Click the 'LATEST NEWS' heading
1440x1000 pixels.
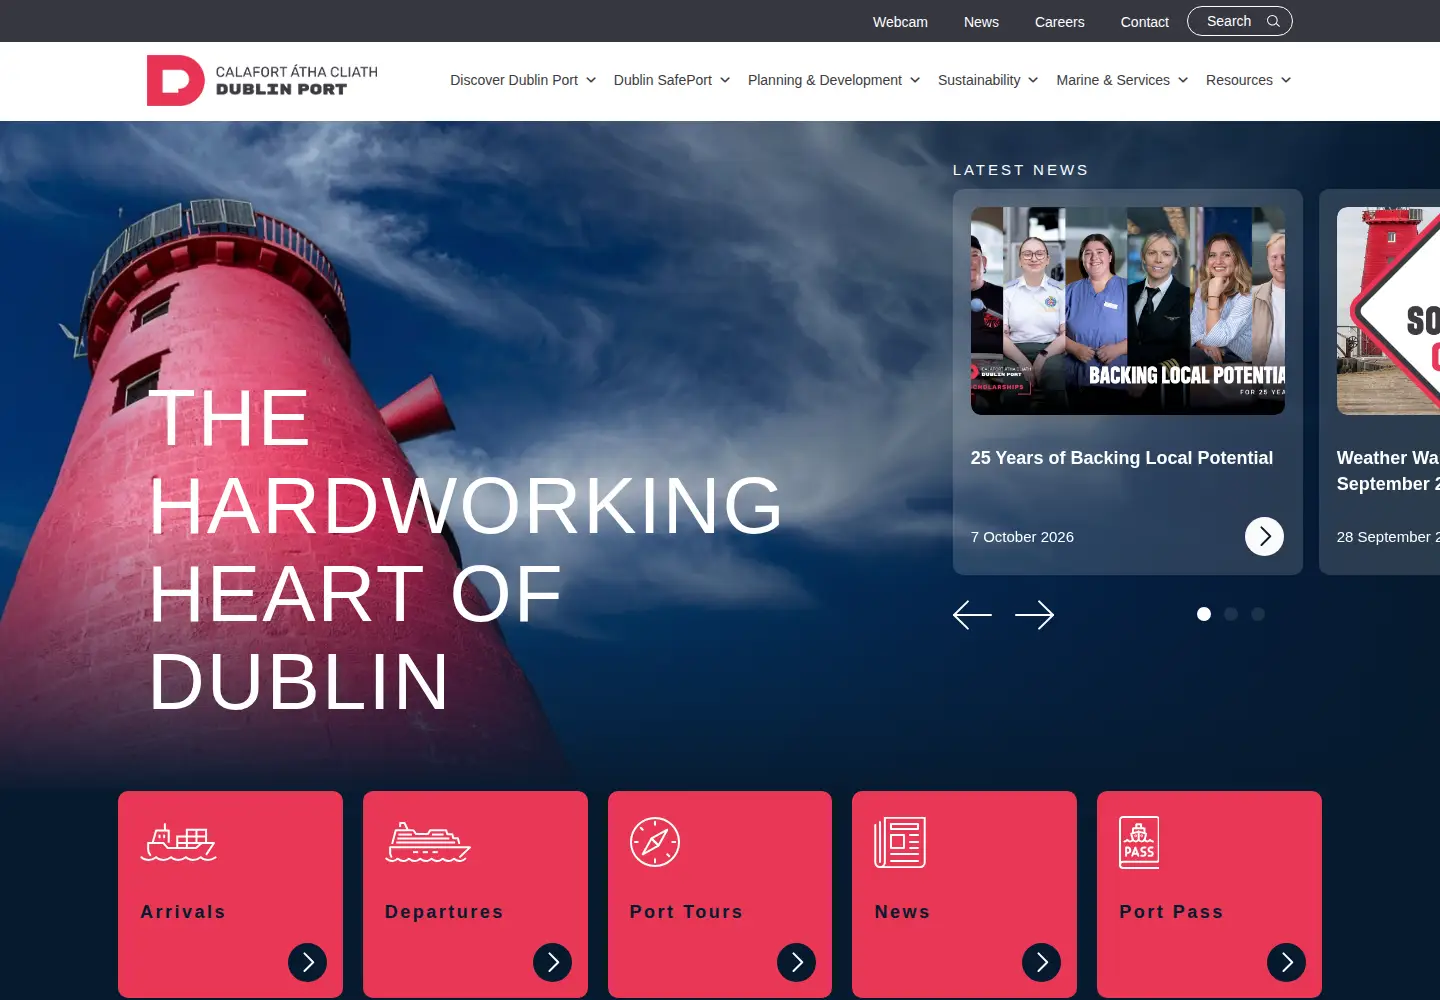[x=1020, y=170]
